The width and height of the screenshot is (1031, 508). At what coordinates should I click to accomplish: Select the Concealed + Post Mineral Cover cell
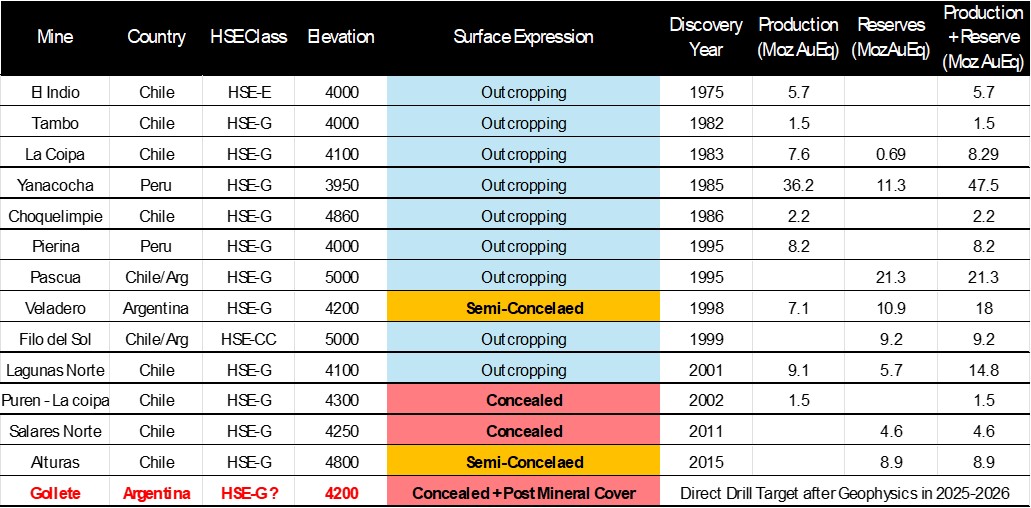coord(523,493)
